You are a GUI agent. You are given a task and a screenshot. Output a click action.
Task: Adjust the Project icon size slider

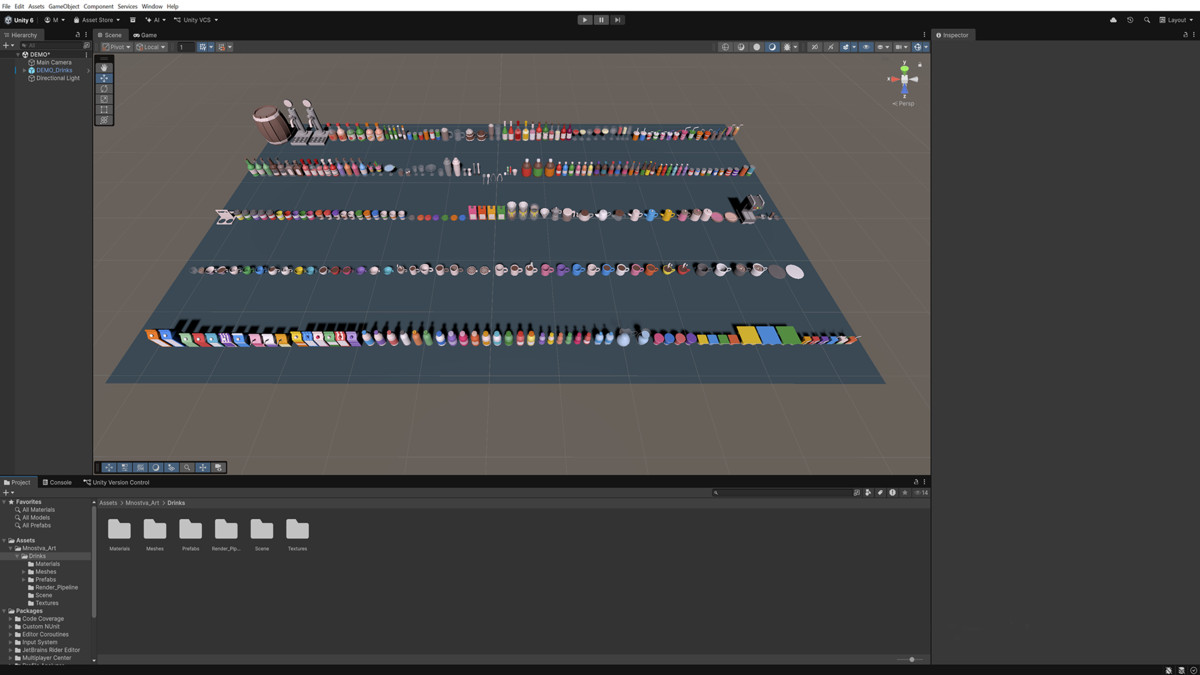[912, 659]
